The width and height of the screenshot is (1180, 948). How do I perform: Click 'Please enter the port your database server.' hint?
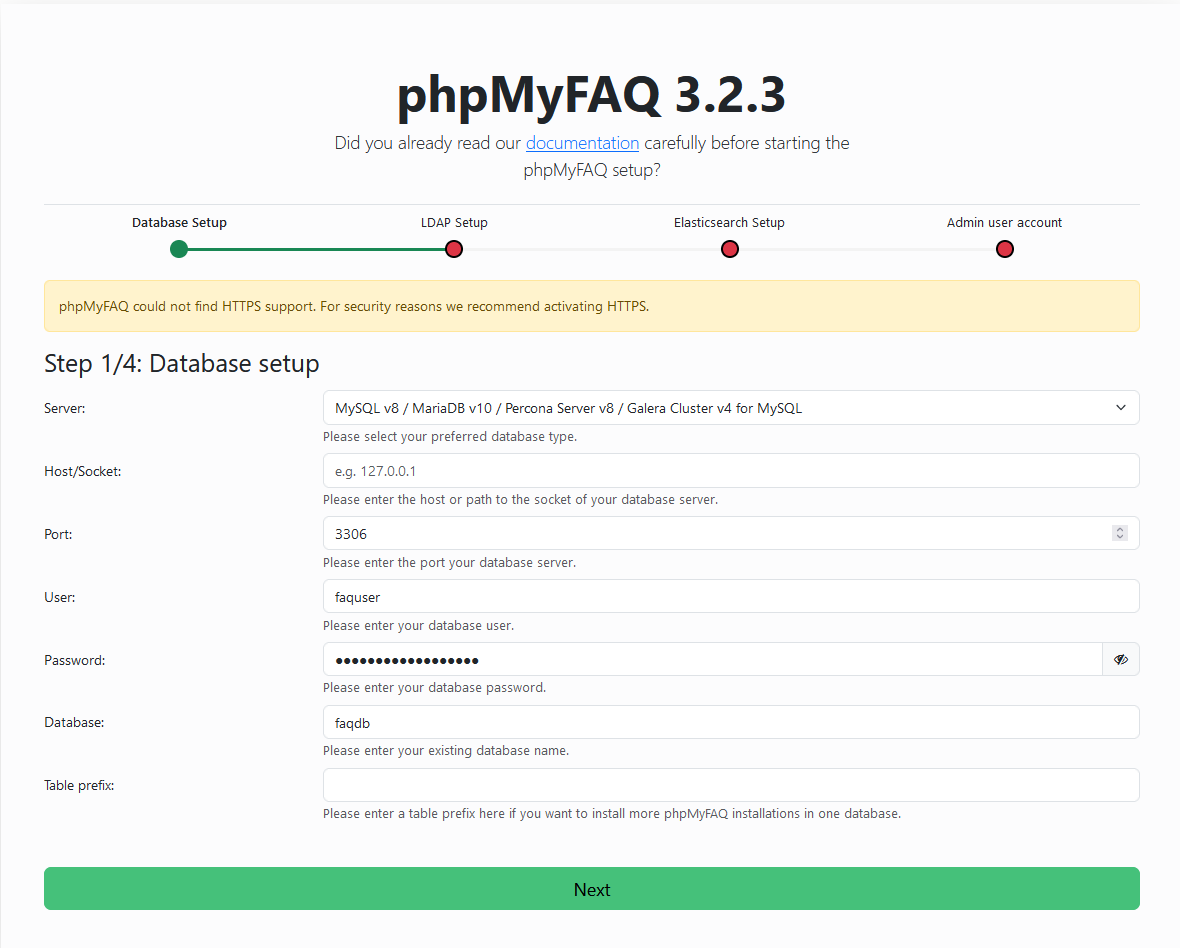[x=449, y=563]
